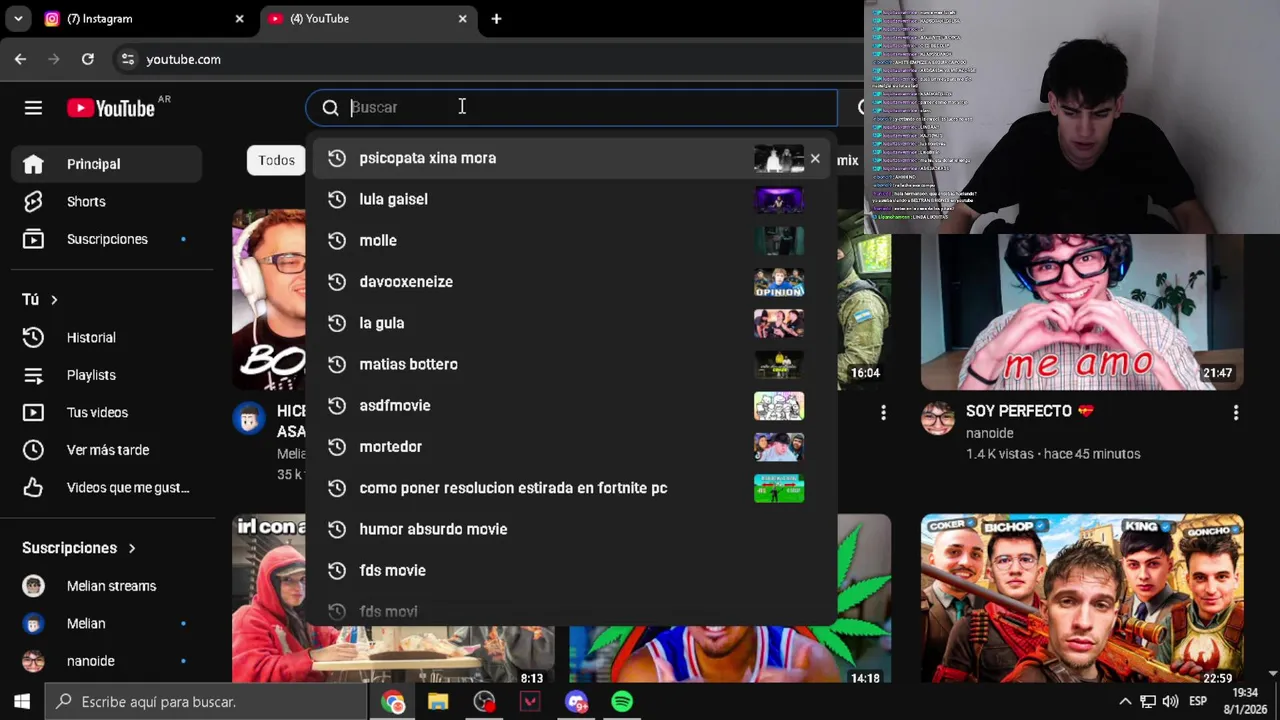
Task: Show hidden system tray icons
Action: 1125,702
